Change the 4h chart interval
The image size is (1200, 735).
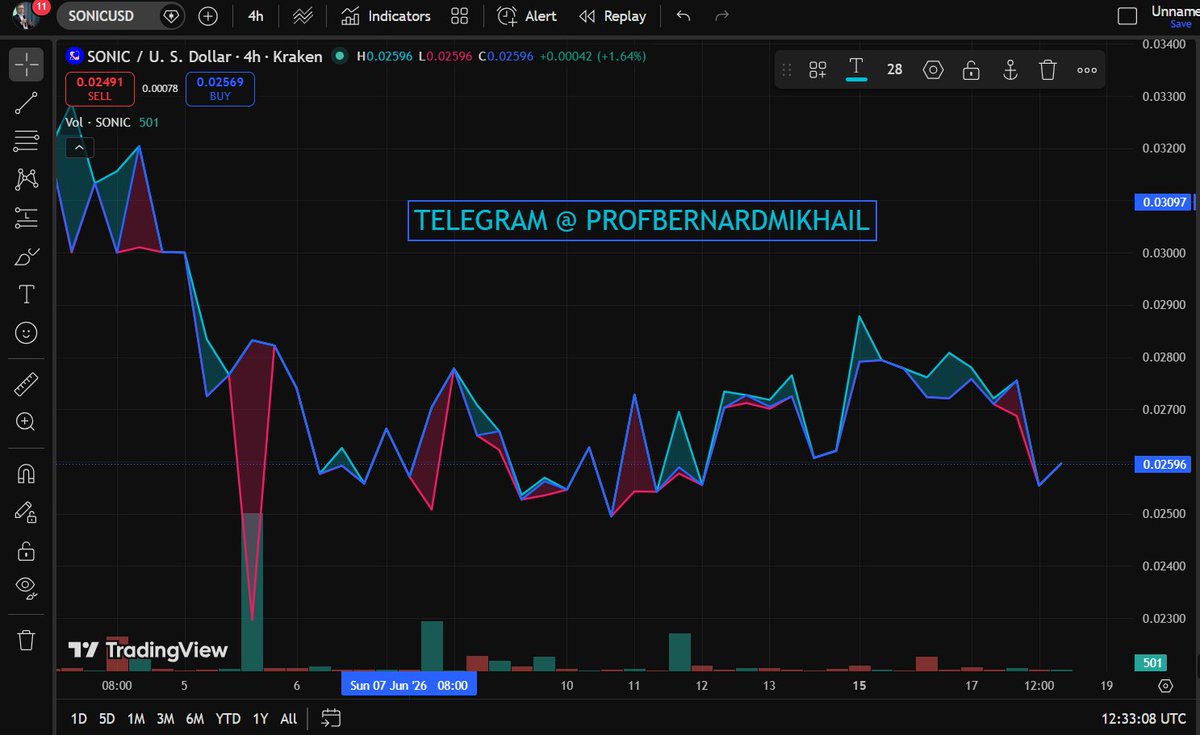point(256,16)
